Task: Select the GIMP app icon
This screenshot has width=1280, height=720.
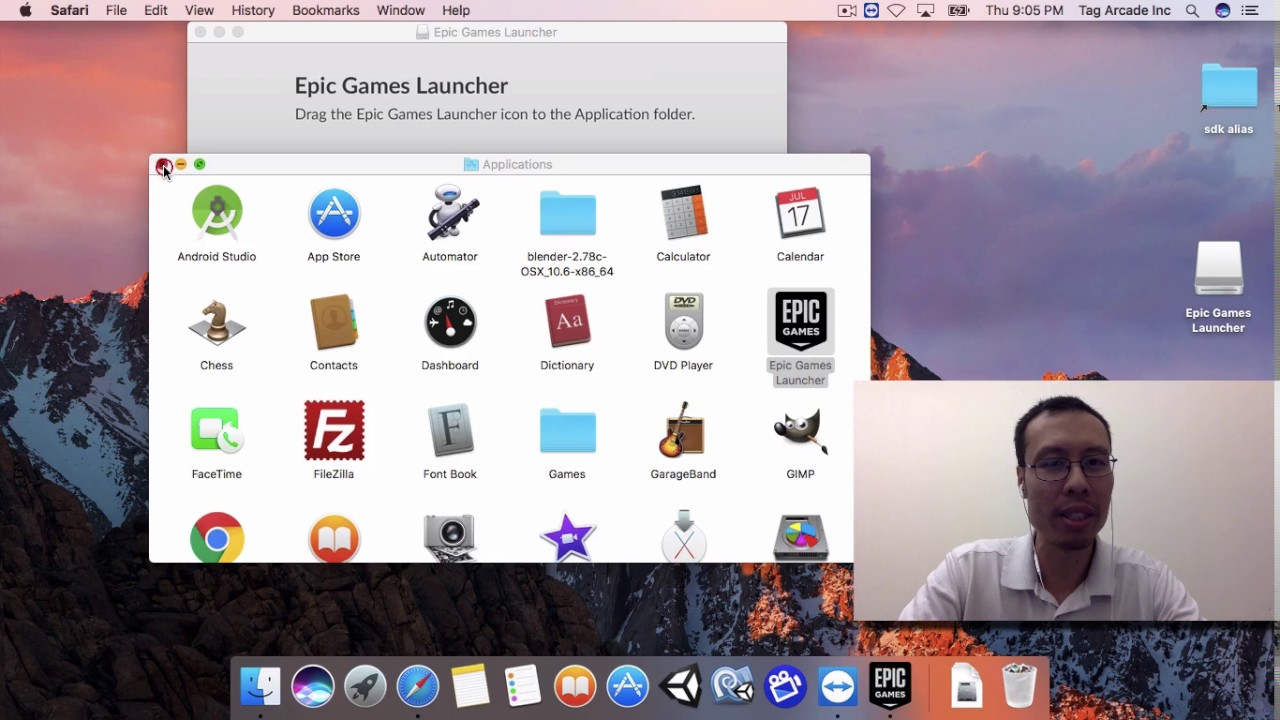Action: point(800,431)
